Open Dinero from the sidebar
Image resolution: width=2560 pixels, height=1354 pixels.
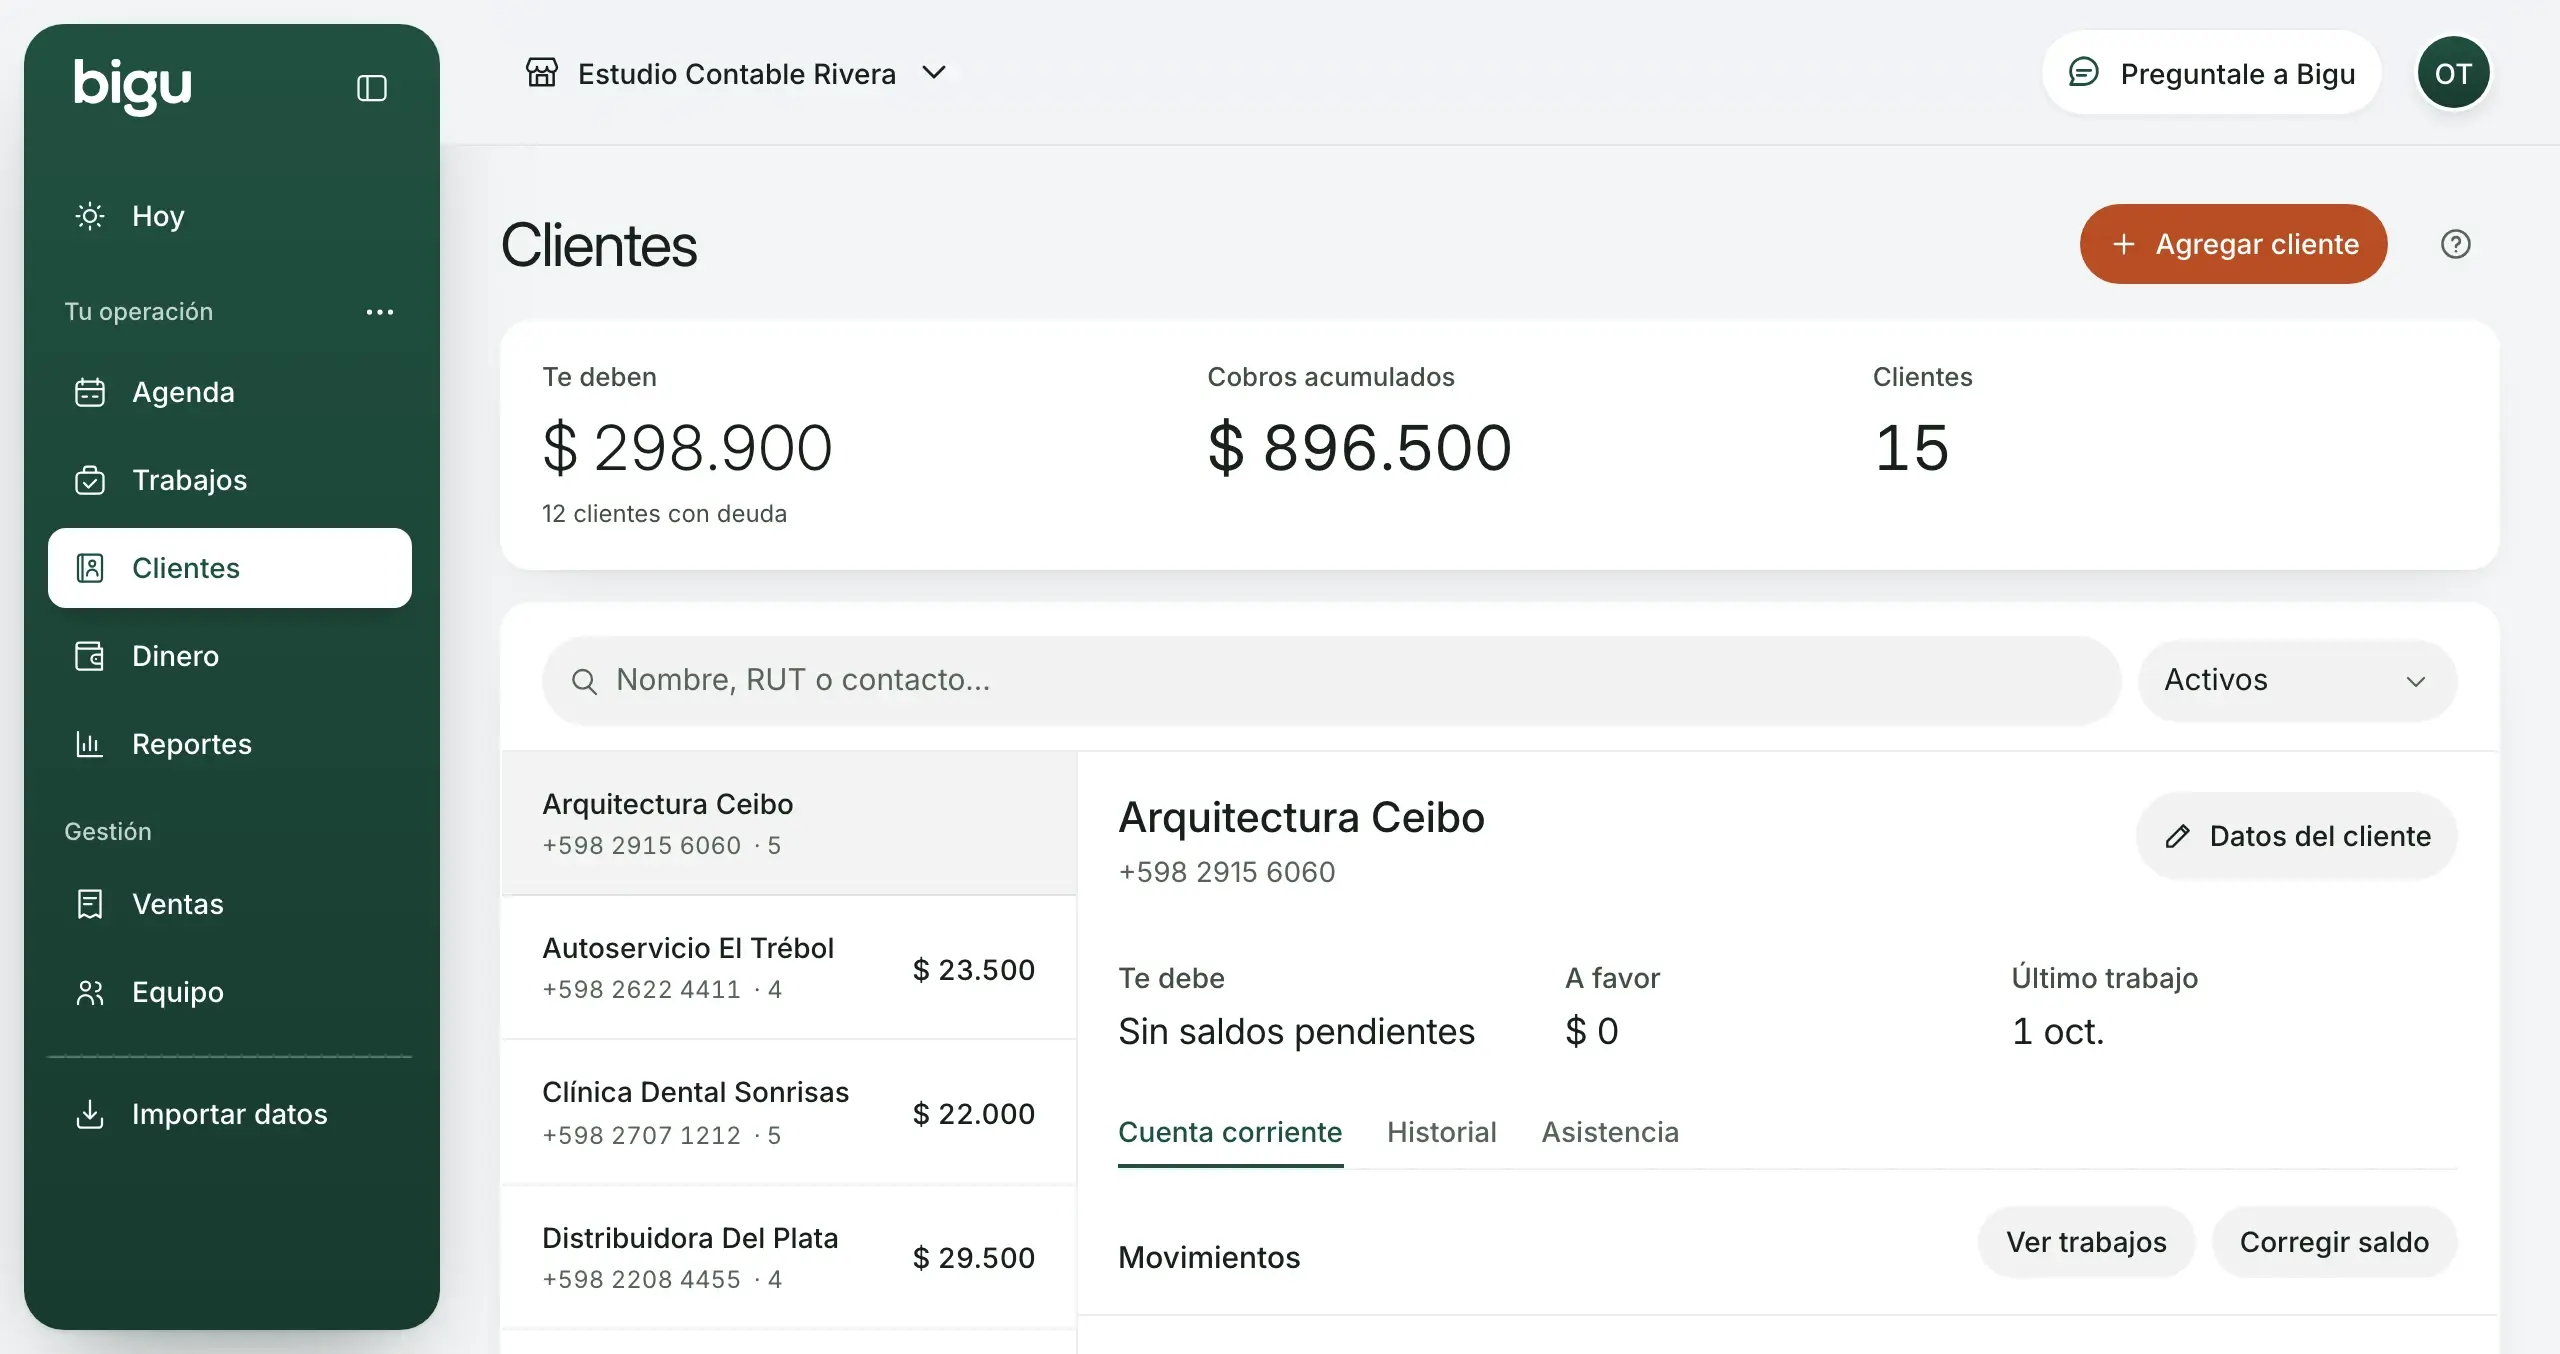230,656
